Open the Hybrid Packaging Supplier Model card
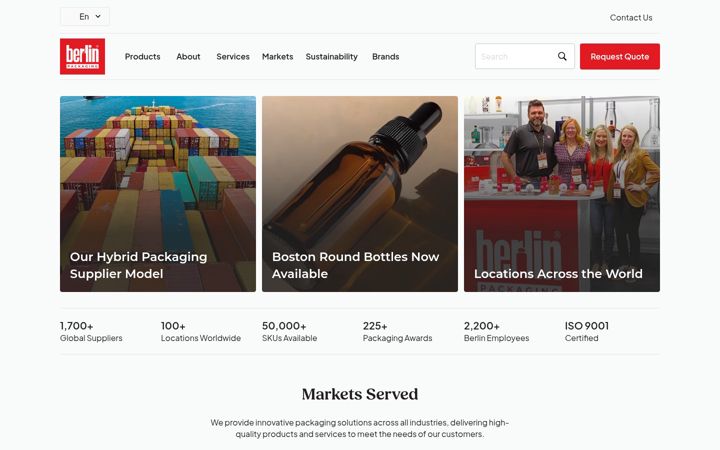This screenshot has width=720, height=450. click(158, 194)
